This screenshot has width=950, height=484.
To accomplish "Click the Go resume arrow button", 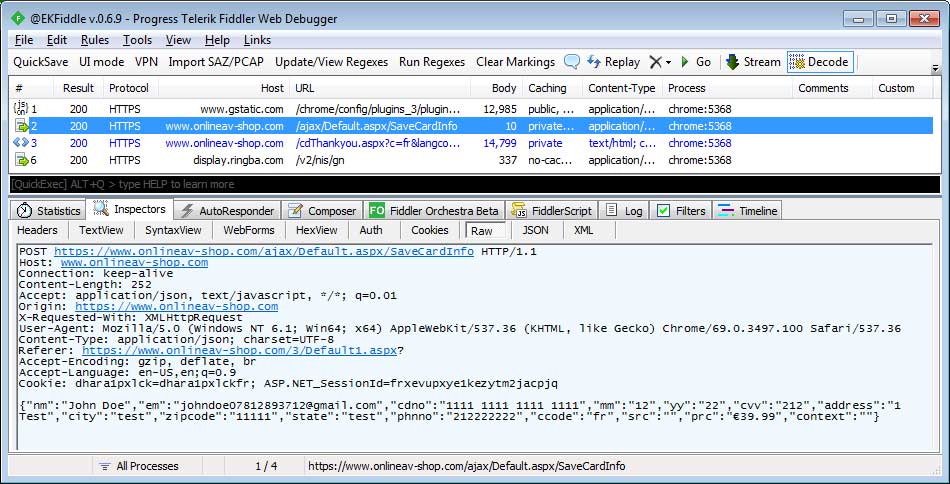I will click(695, 62).
